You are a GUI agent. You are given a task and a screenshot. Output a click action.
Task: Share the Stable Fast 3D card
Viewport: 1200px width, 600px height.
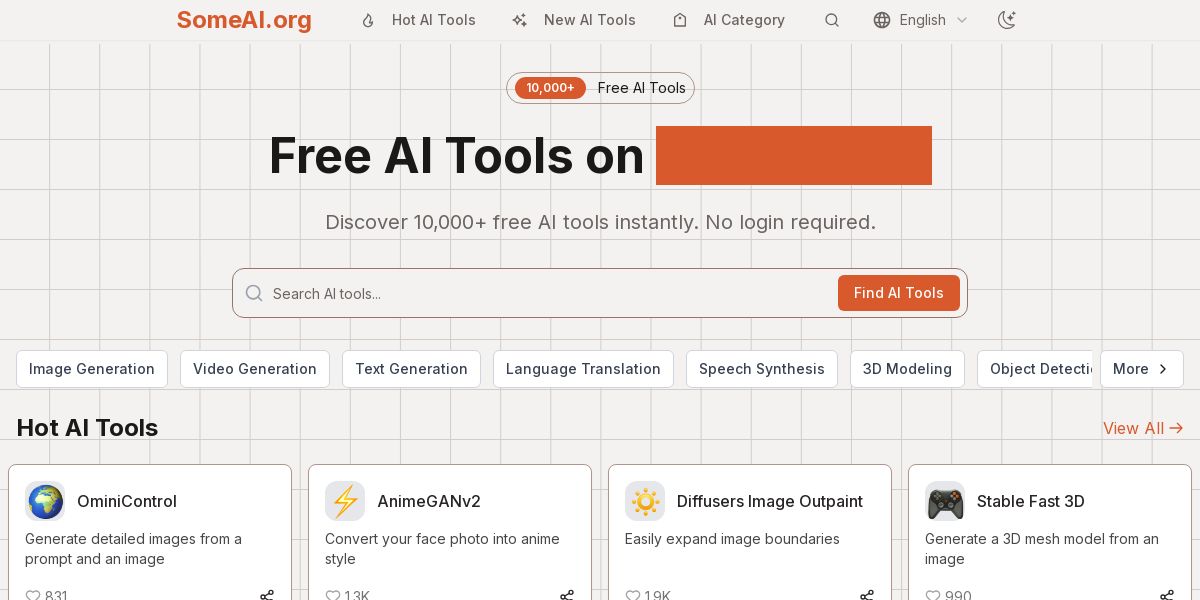(1167, 595)
